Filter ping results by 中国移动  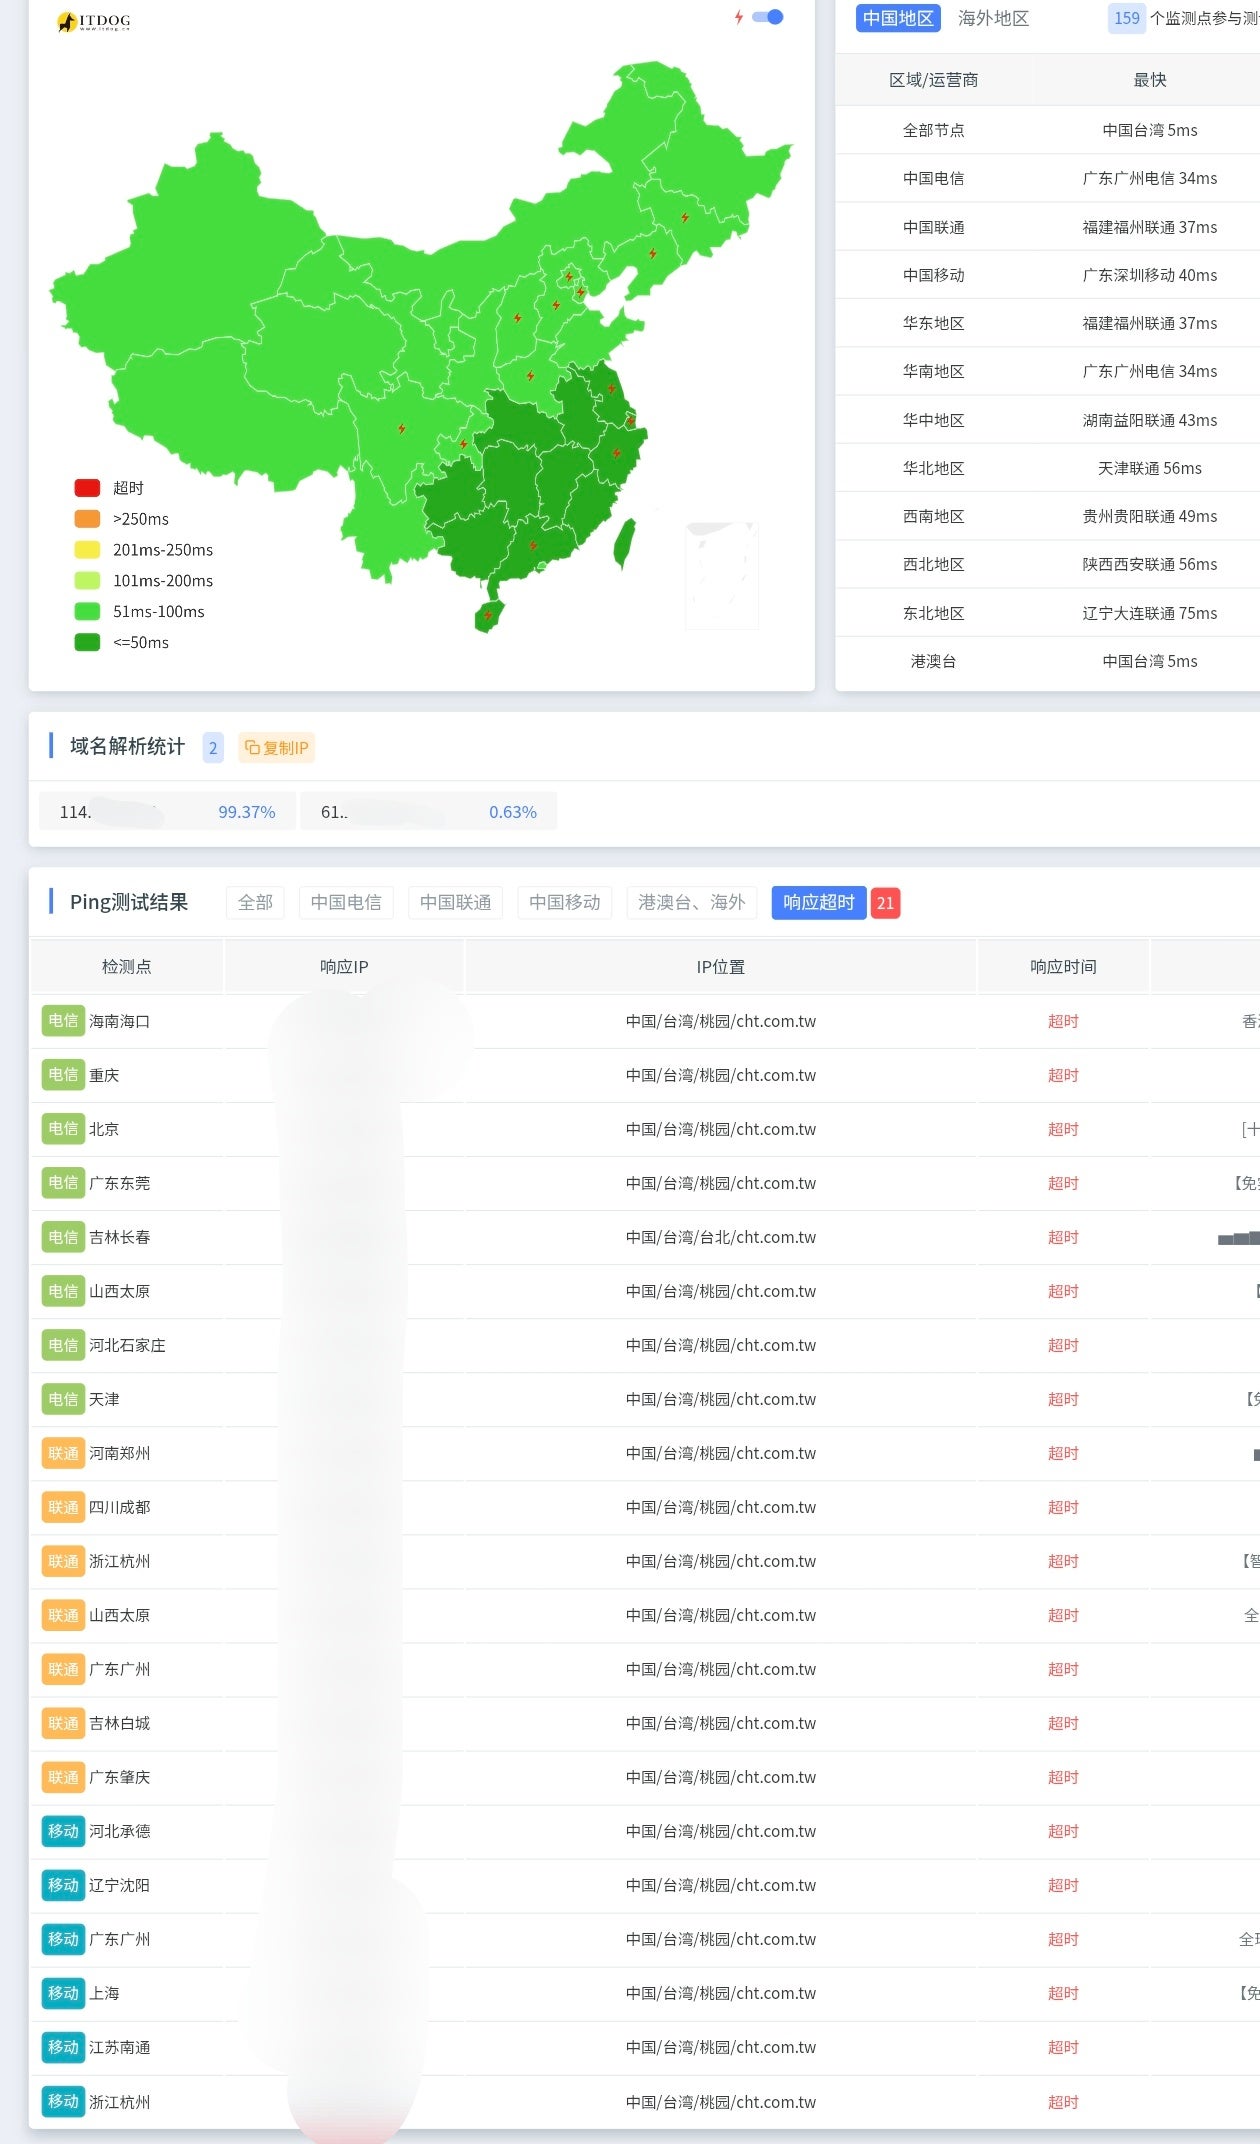[x=564, y=902]
